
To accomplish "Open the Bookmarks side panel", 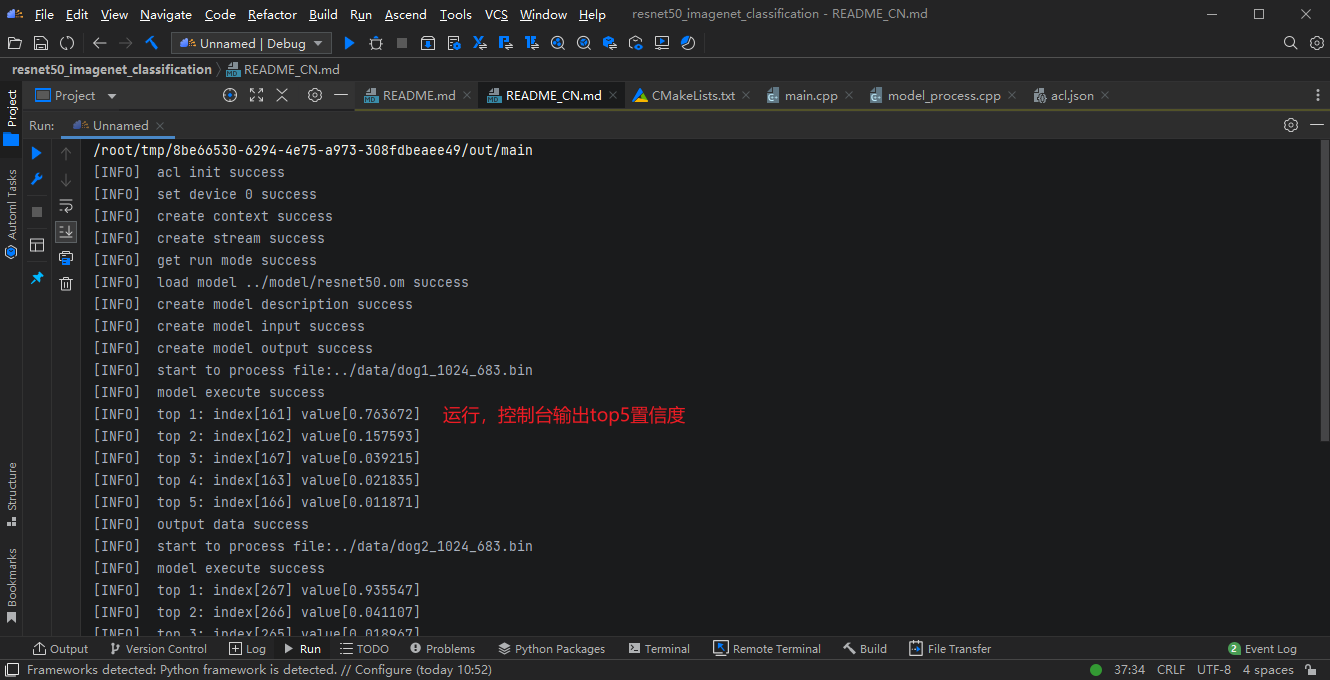I will point(11,585).
